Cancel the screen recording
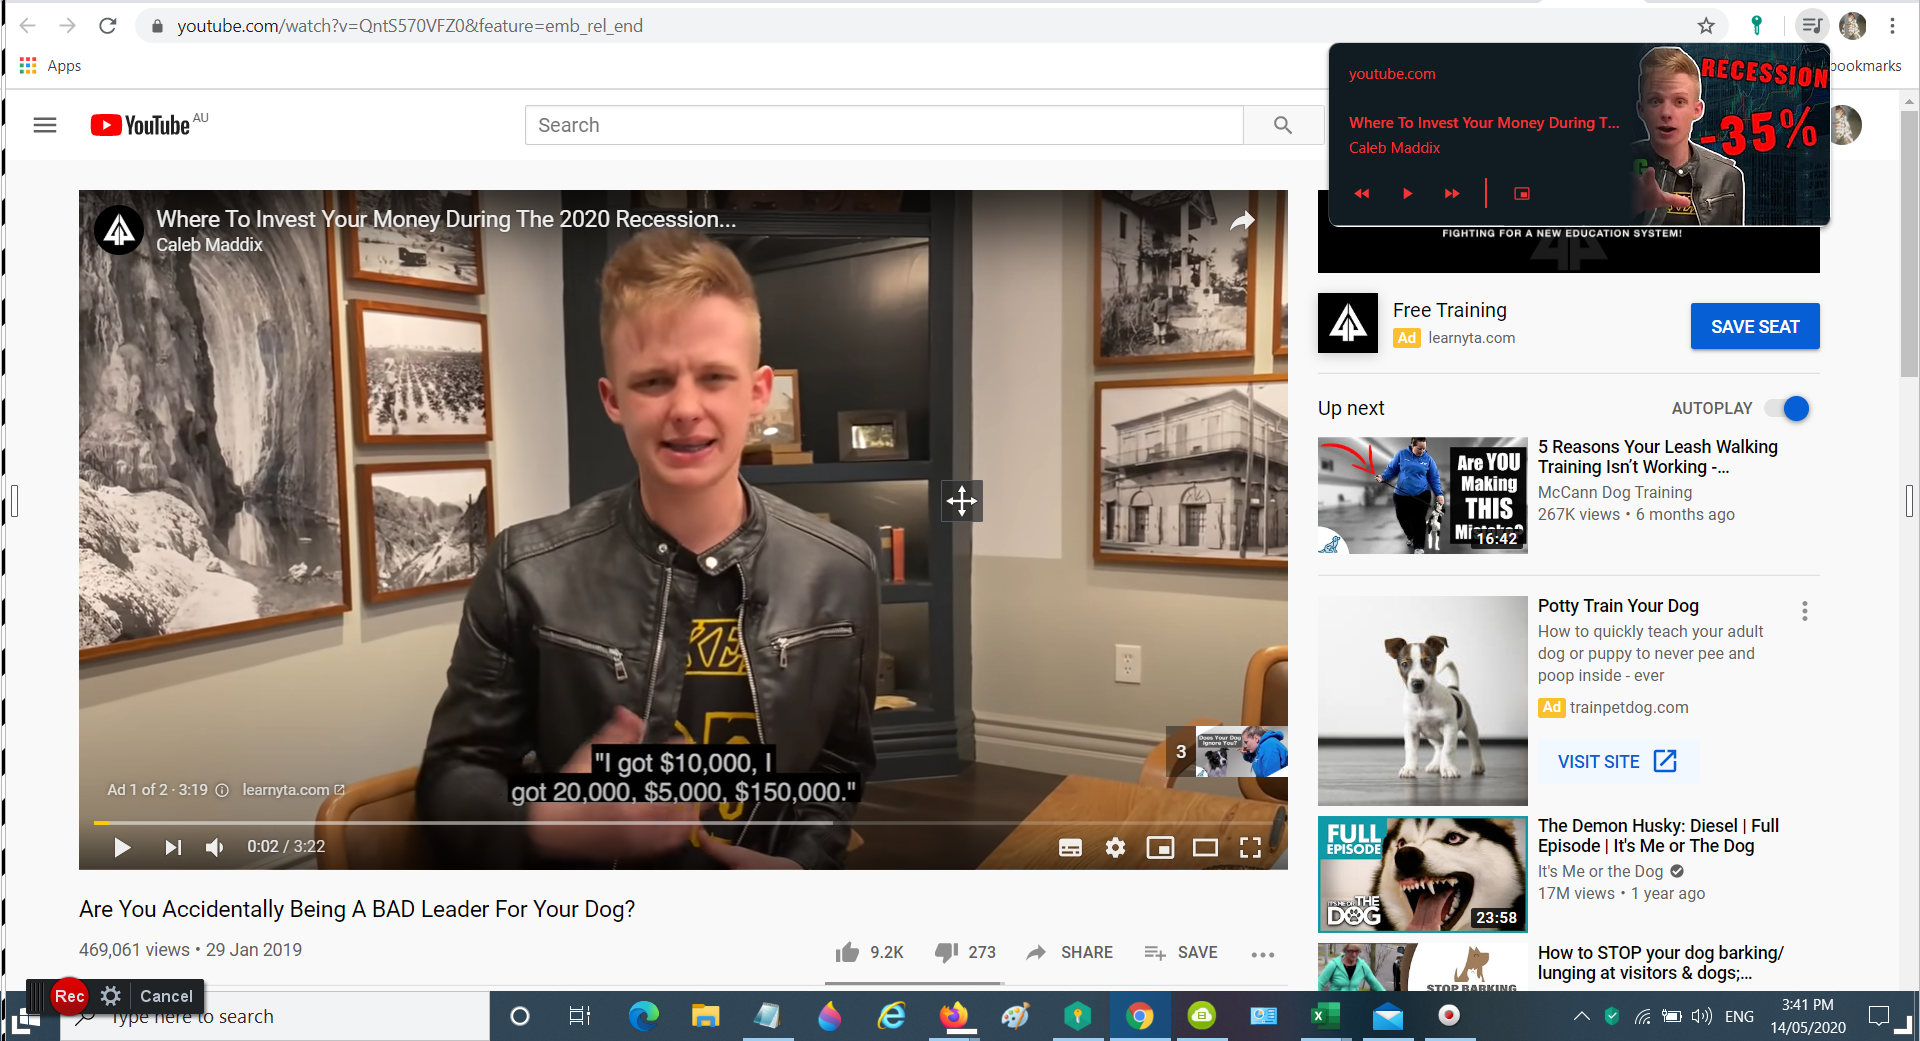Image resolution: width=1920 pixels, height=1041 pixels. coord(166,996)
